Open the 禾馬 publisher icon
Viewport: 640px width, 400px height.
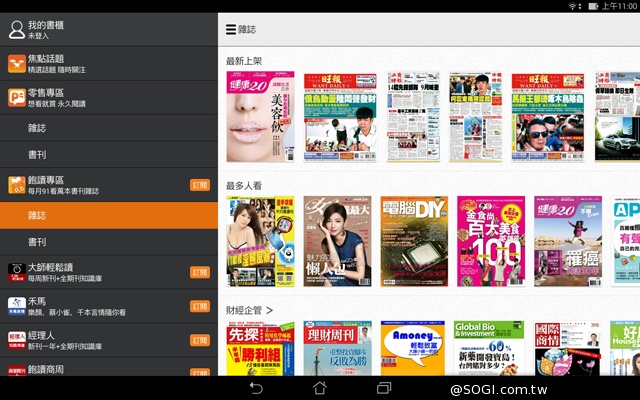point(16,305)
